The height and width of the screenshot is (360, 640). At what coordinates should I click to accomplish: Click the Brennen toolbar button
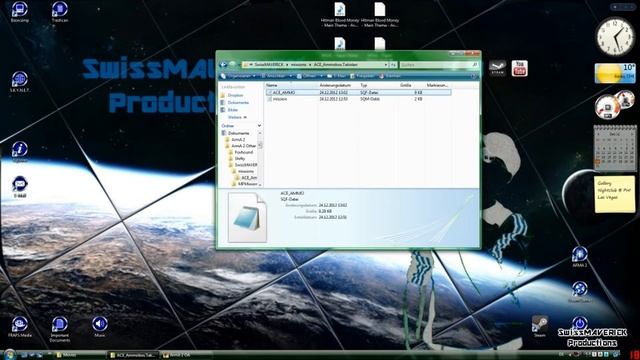[x=390, y=76]
